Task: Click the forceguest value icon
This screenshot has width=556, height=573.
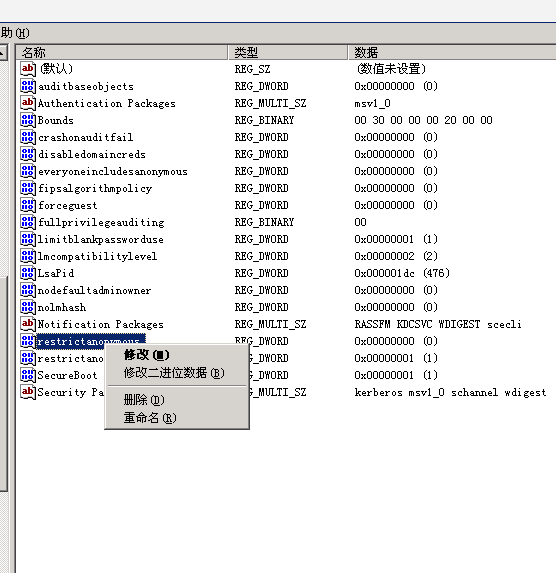Action: 28,205
